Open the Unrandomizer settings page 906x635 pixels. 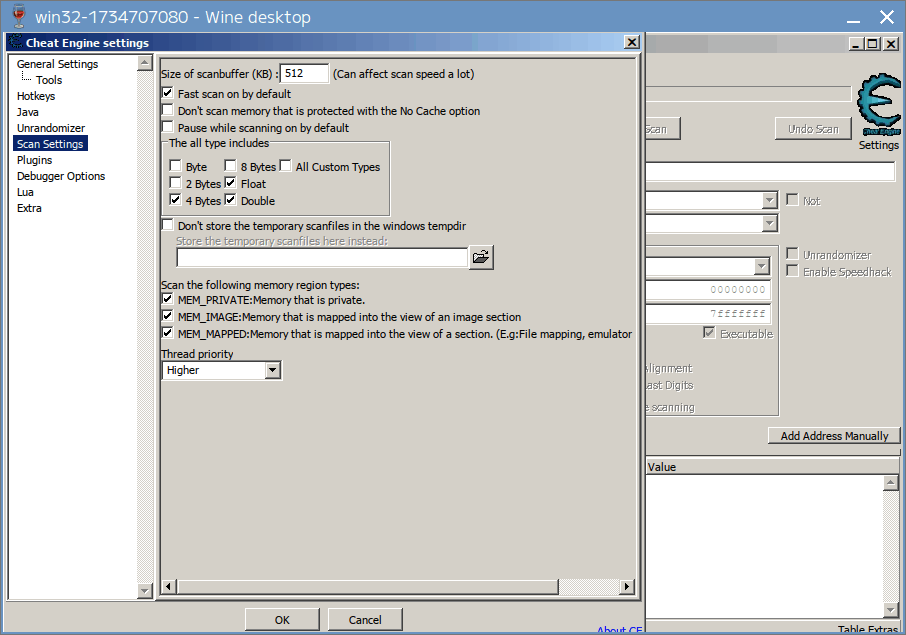tap(51, 128)
